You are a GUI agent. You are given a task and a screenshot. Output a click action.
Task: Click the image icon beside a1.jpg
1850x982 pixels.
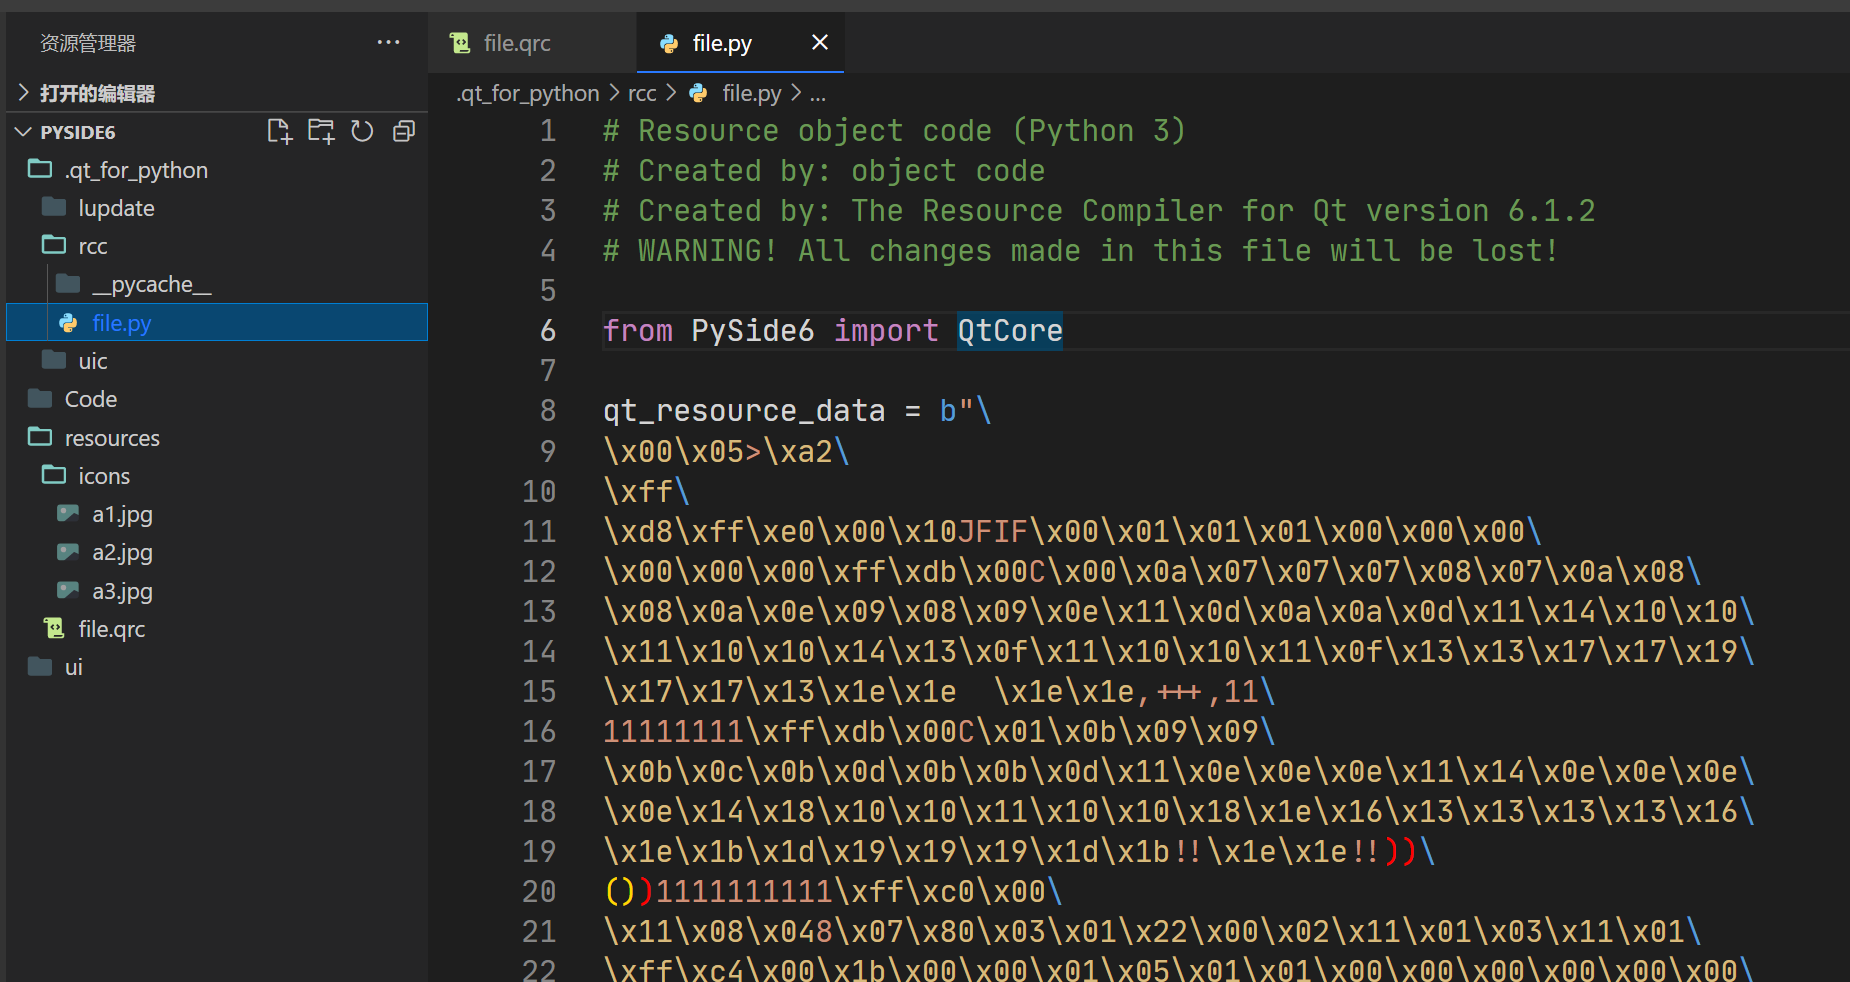(66, 513)
